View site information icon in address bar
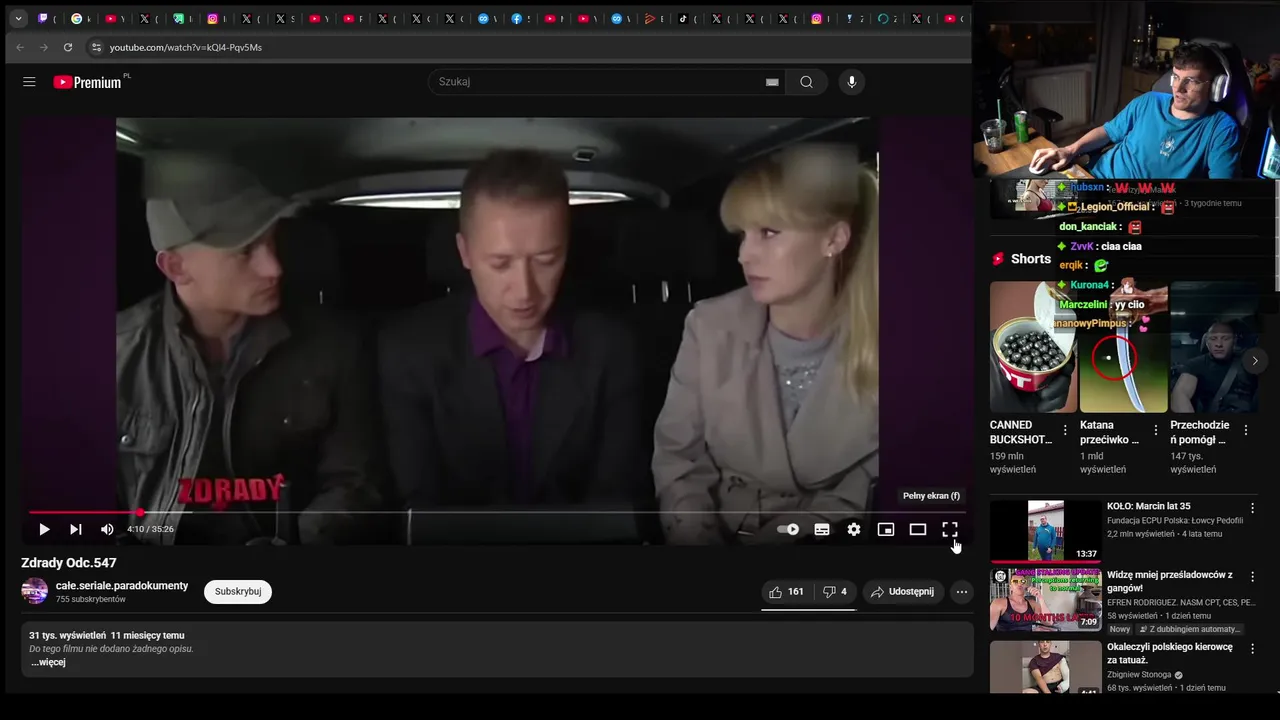 point(96,47)
